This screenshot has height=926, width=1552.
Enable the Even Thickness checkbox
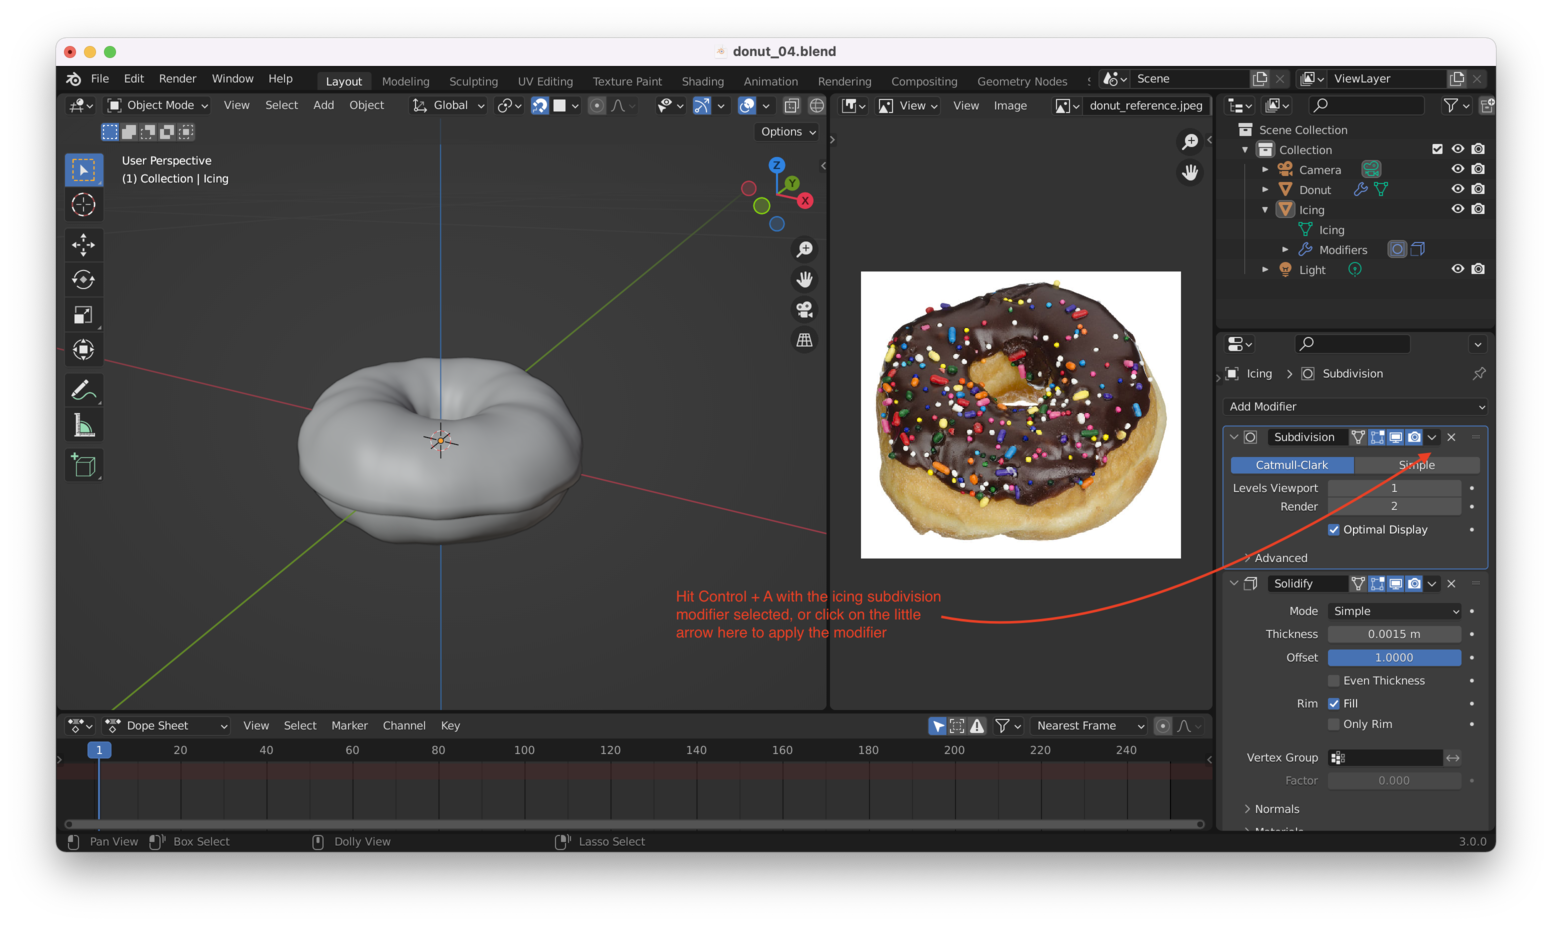1334,681
